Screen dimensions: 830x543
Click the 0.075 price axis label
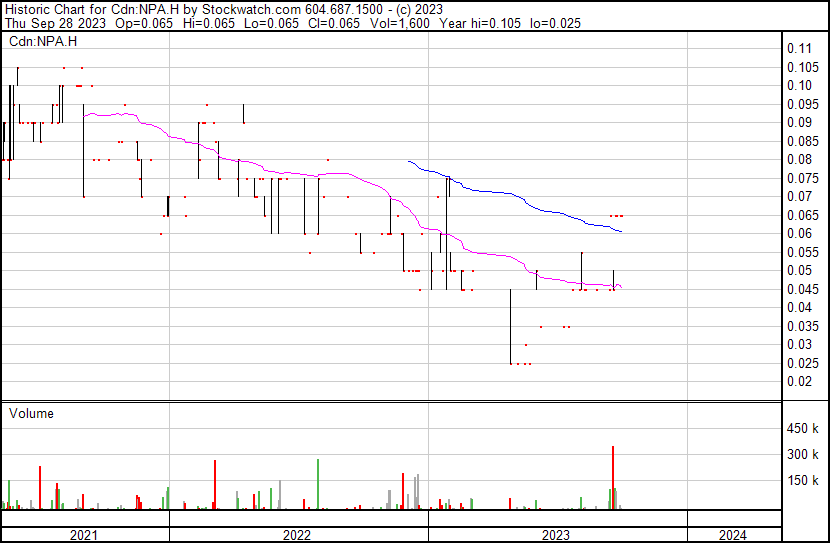tap(803, 178)
